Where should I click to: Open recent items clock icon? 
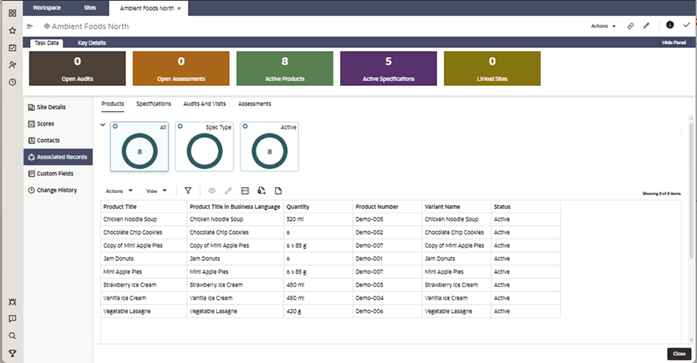pos(12,82)
